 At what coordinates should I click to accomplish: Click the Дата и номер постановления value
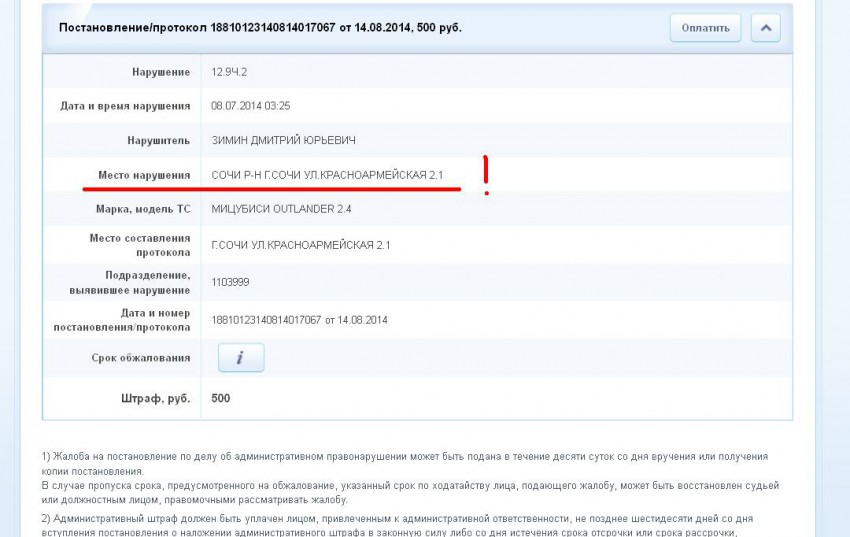point(299,320)
